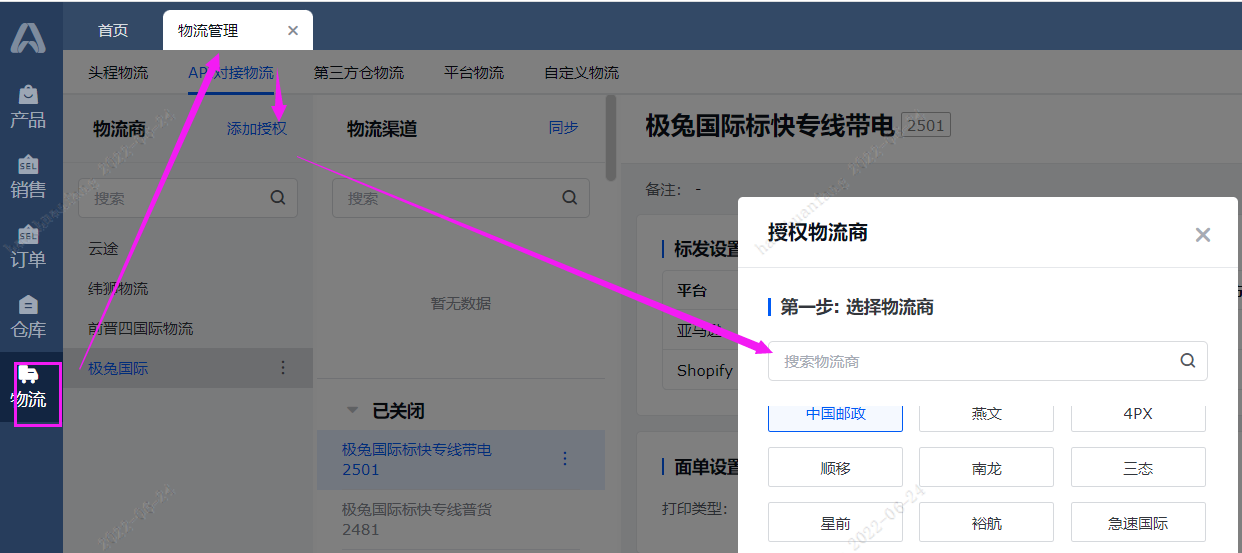Close the 授权物流商 dialog
The height and width of the screenshot is (553, 1242).
(x=1203, y=235)
